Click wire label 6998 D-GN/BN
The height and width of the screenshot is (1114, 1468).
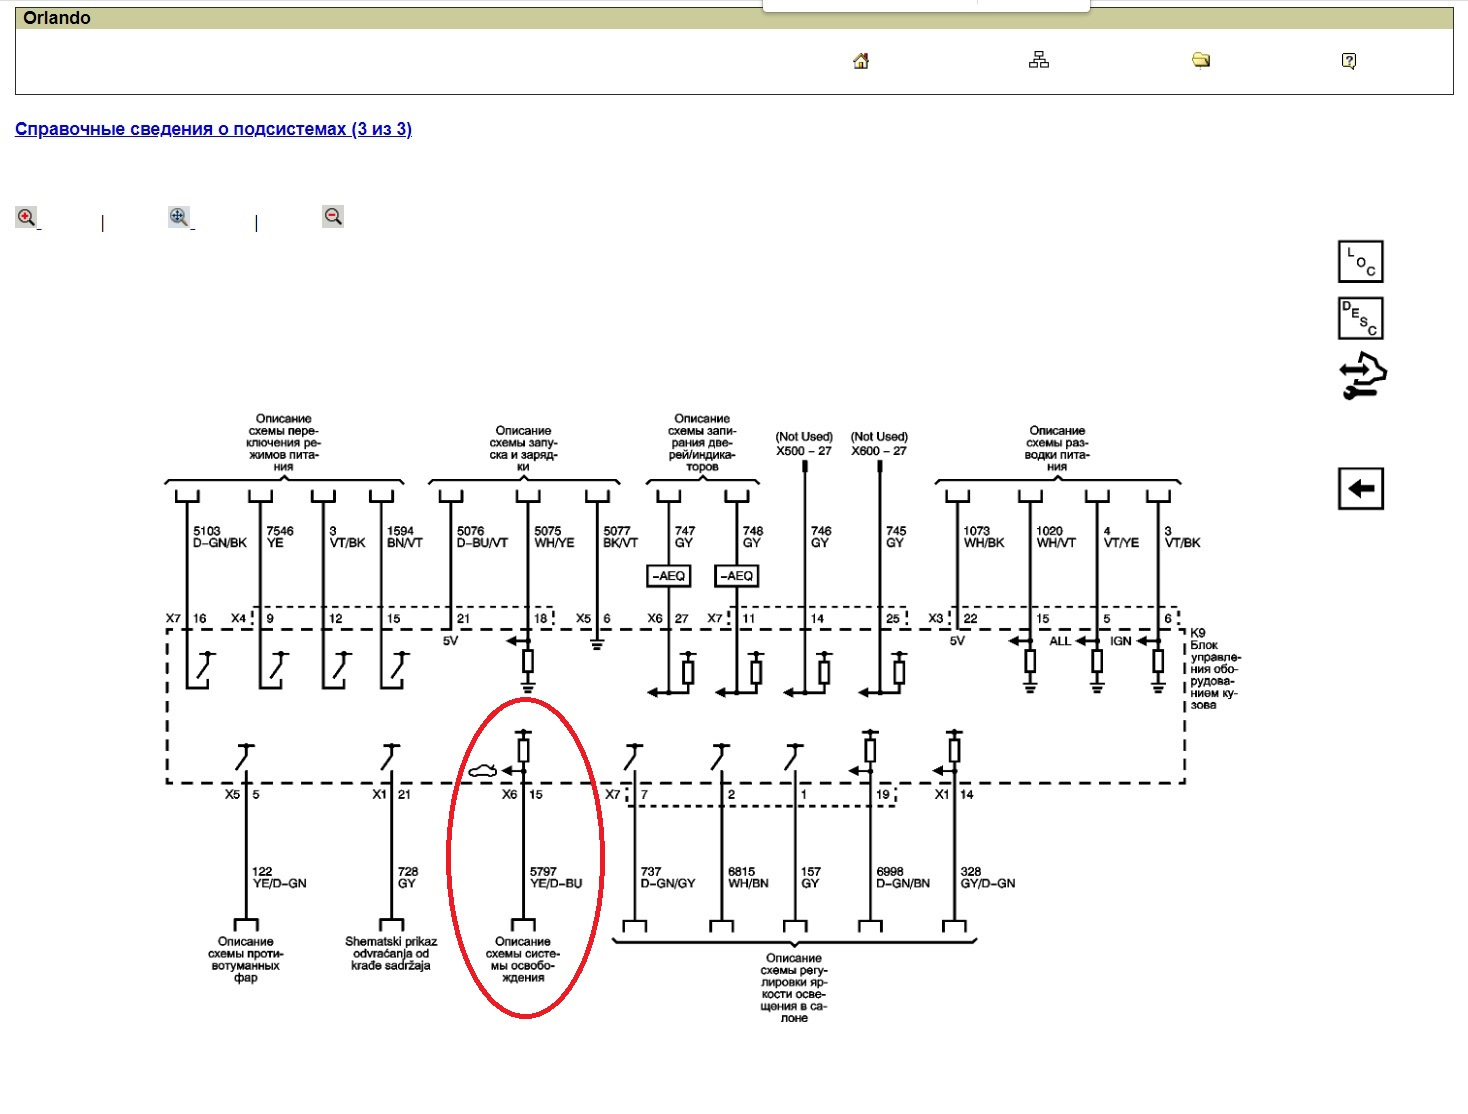903,878
